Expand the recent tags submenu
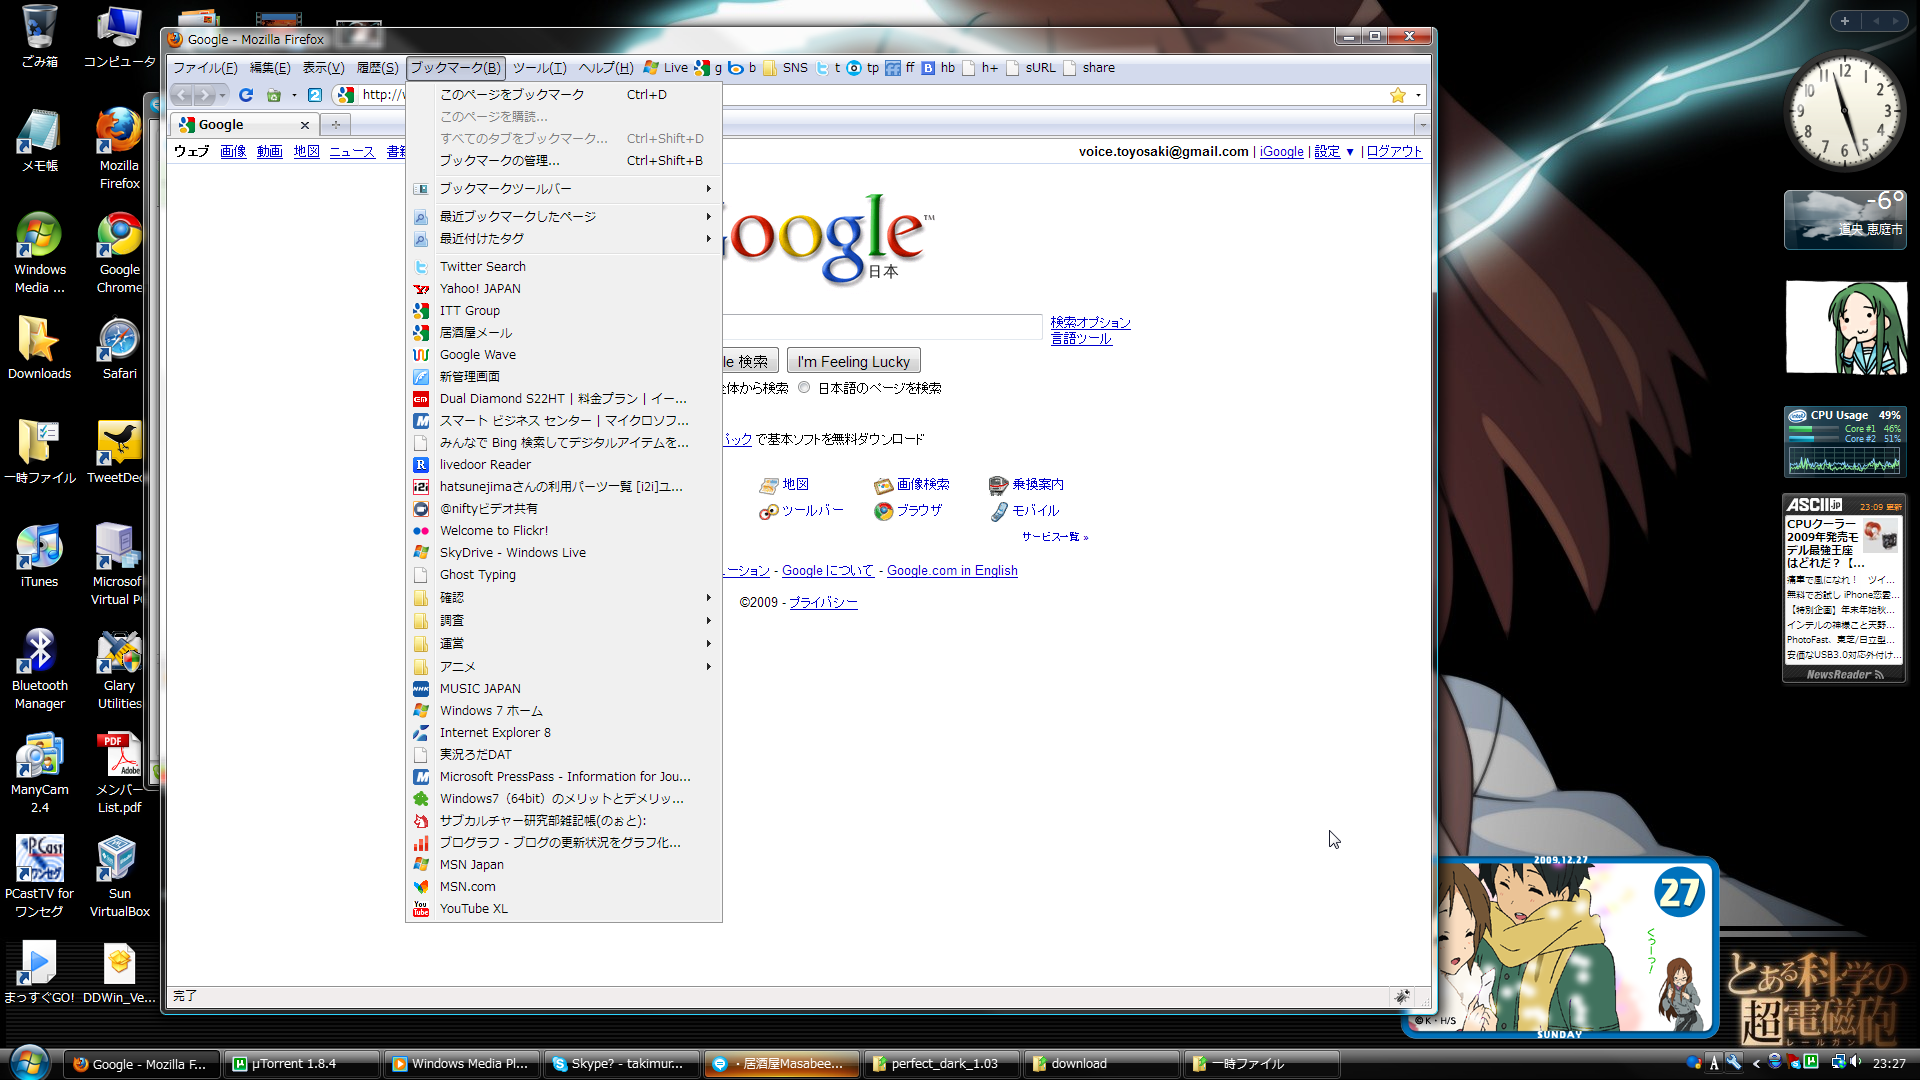This screenshot has width=1920, height=1080. pyautogui.click(x=564, y=239)
